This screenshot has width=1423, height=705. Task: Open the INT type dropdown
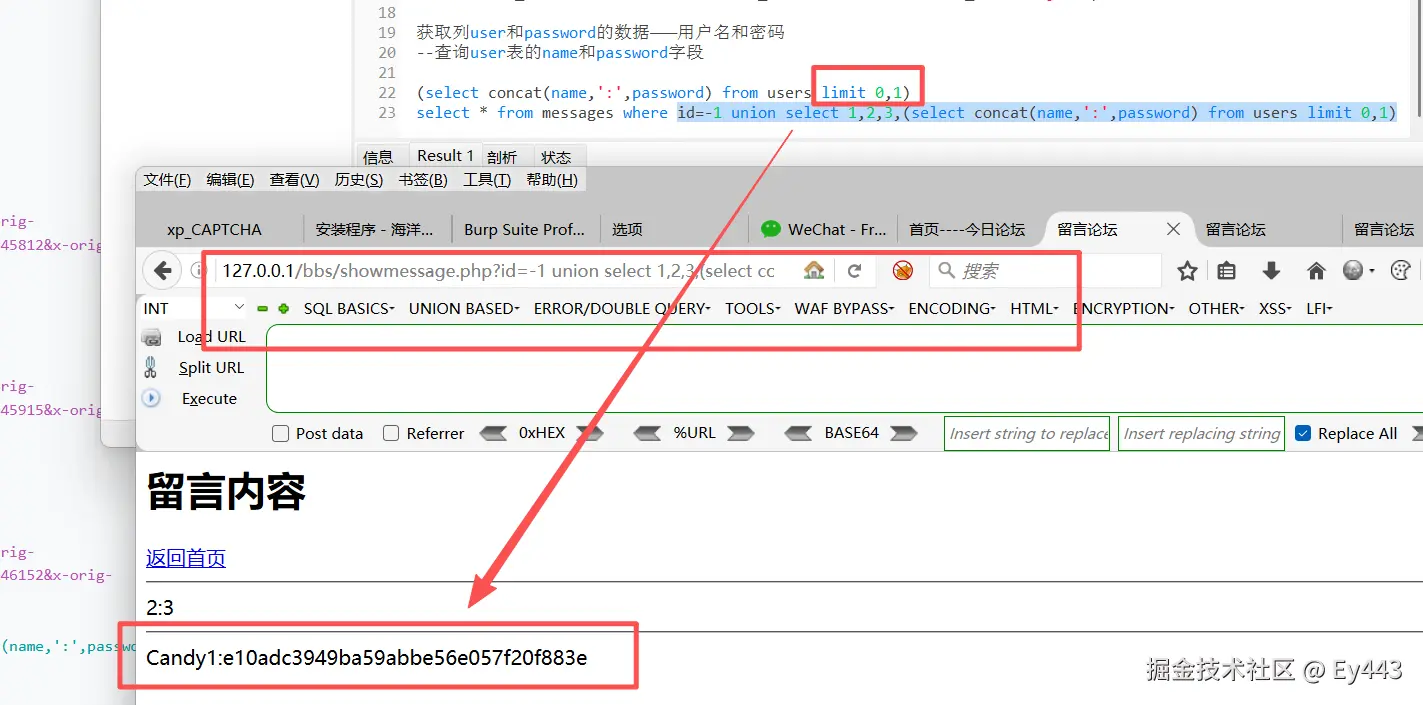(x=194, y=308)
